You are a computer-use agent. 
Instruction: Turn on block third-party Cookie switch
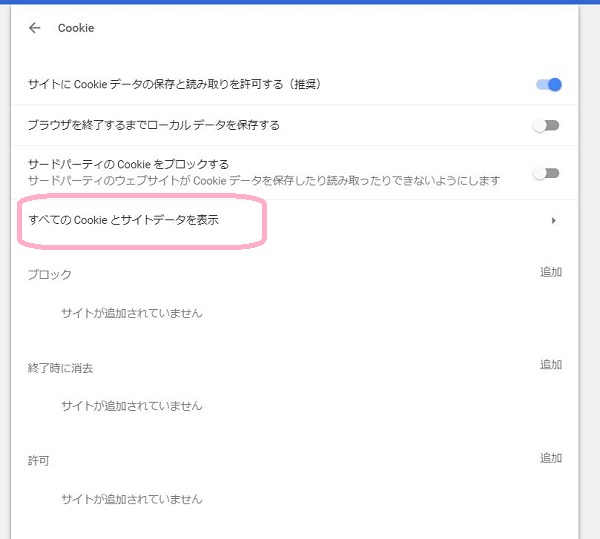point(546,173)
